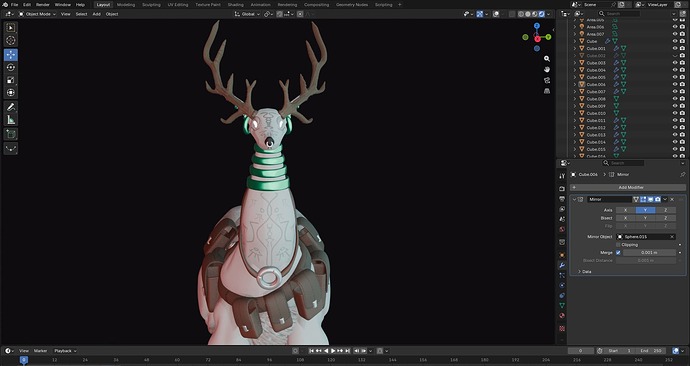Toggle Mirror modifier render camera icon
Viewport: 690px width, 366px height.
click(x=657, y=199)
